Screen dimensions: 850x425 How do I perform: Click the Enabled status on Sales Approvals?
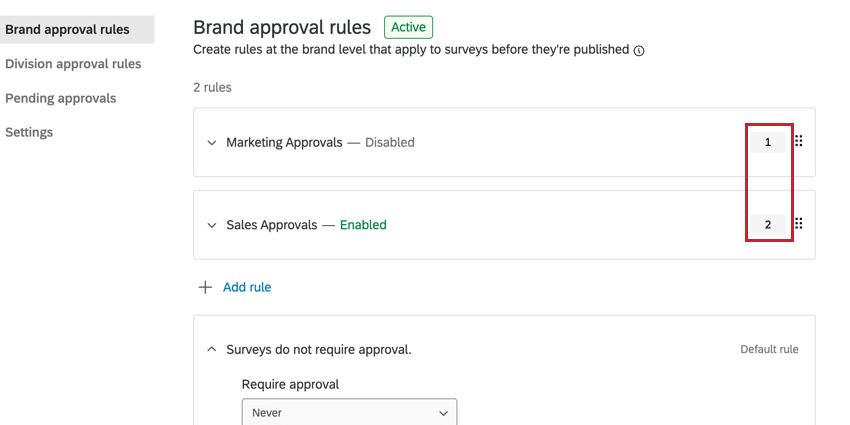[x=363, y=225]
